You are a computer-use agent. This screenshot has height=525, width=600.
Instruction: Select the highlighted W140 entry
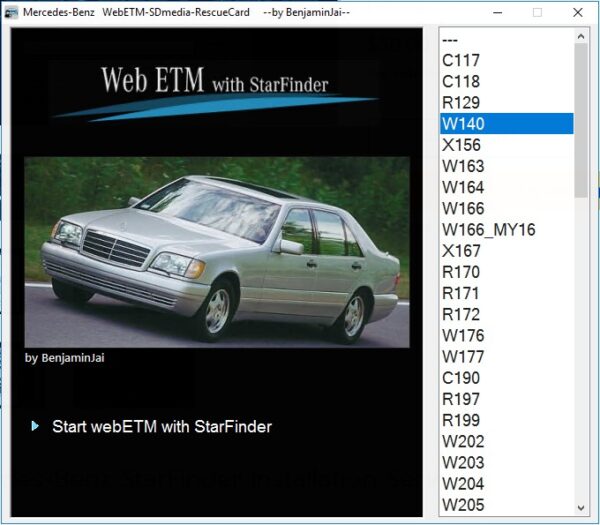tap(507, 124)
